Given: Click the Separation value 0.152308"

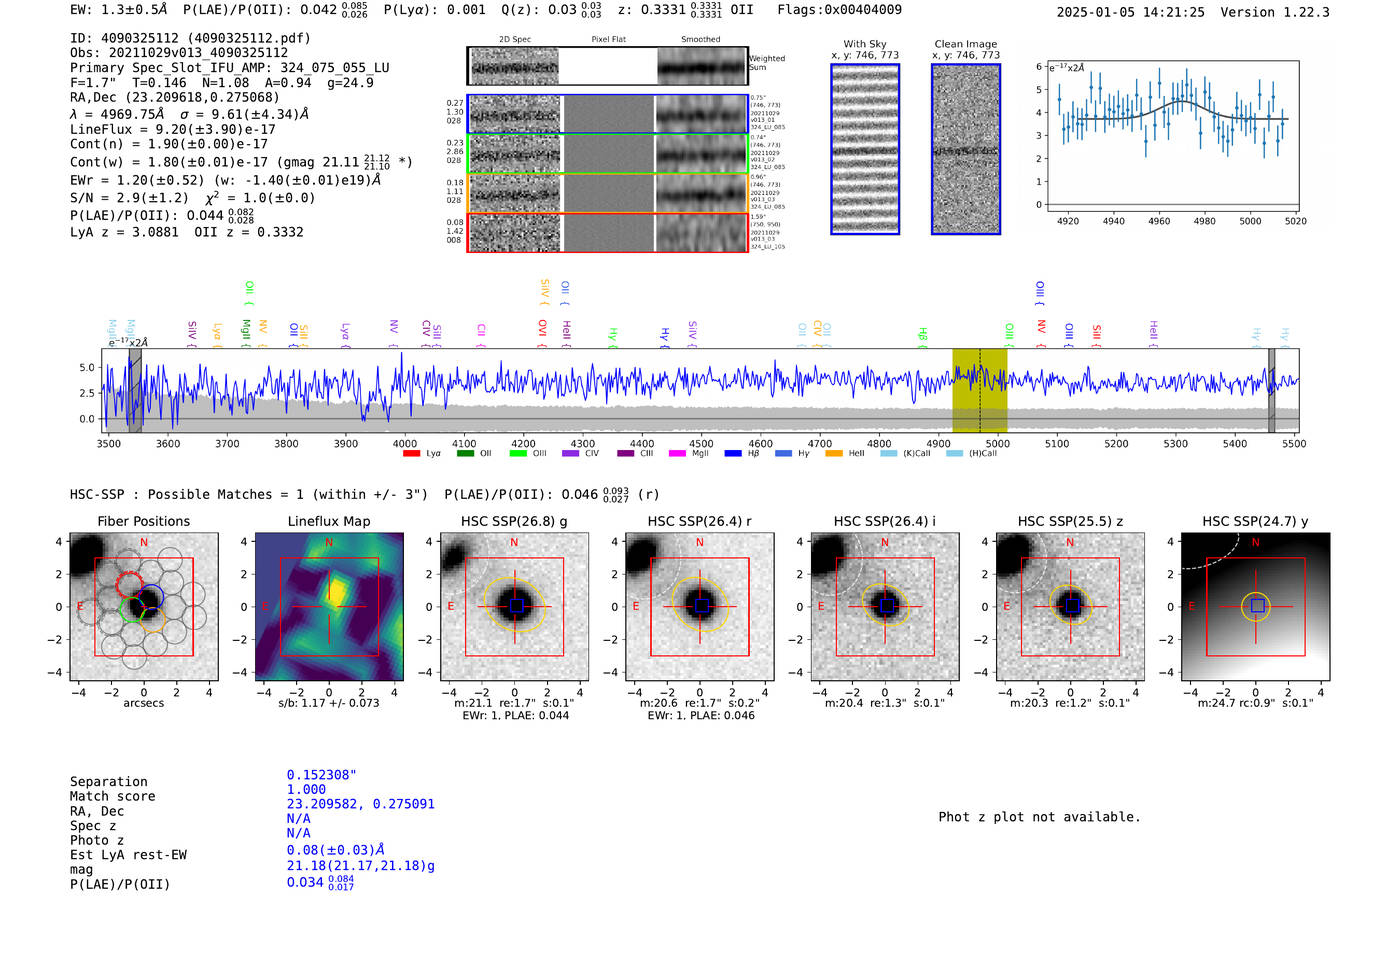Looking at the screenshot, I should click(322, 775).
